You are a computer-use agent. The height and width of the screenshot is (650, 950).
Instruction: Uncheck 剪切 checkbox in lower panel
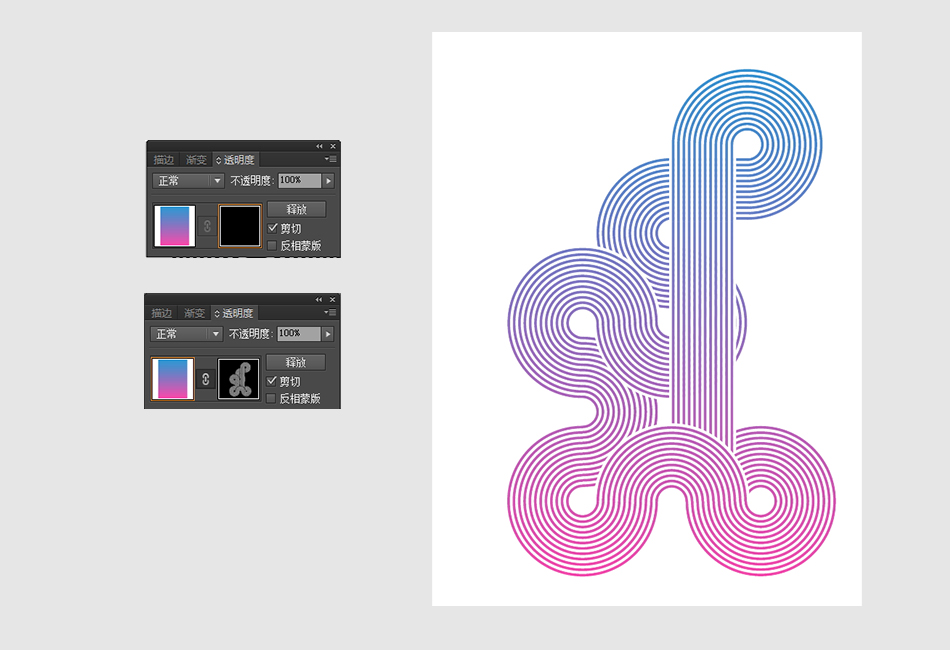(271, 381)
